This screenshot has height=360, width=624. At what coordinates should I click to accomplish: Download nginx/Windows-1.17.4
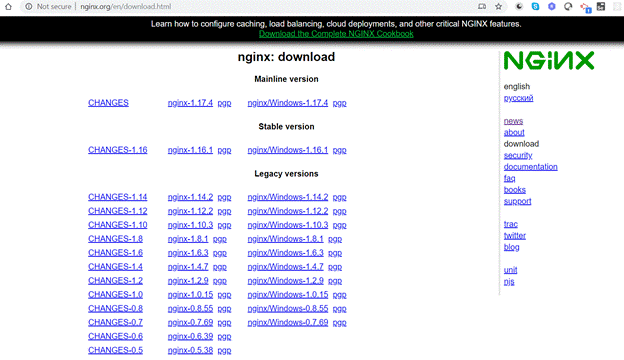click(288, 103)
